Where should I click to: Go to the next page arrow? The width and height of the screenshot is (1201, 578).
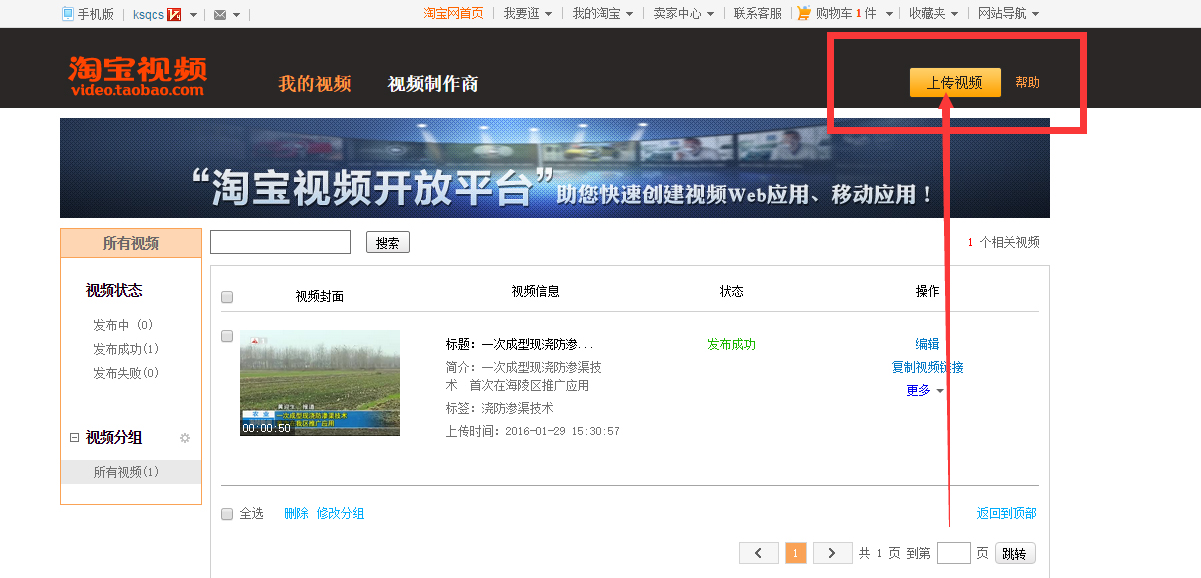coord(832,553)
